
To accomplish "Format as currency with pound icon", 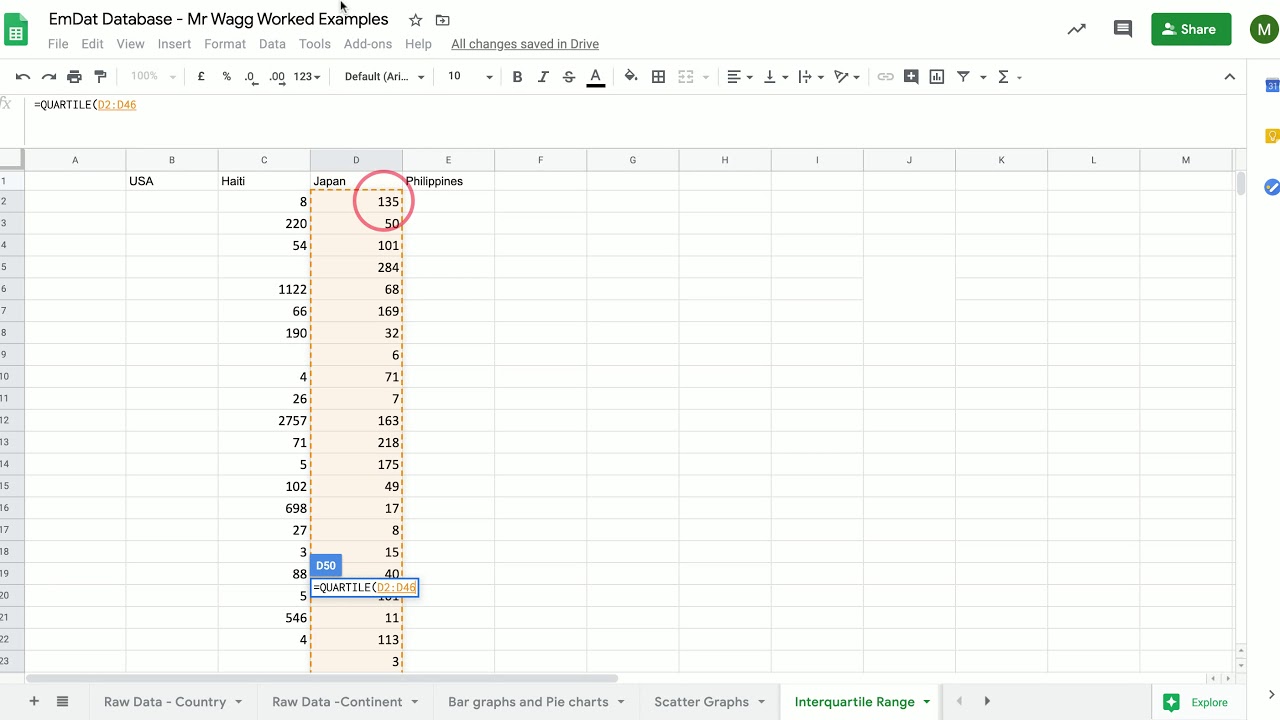I will [x=201, y=77].
